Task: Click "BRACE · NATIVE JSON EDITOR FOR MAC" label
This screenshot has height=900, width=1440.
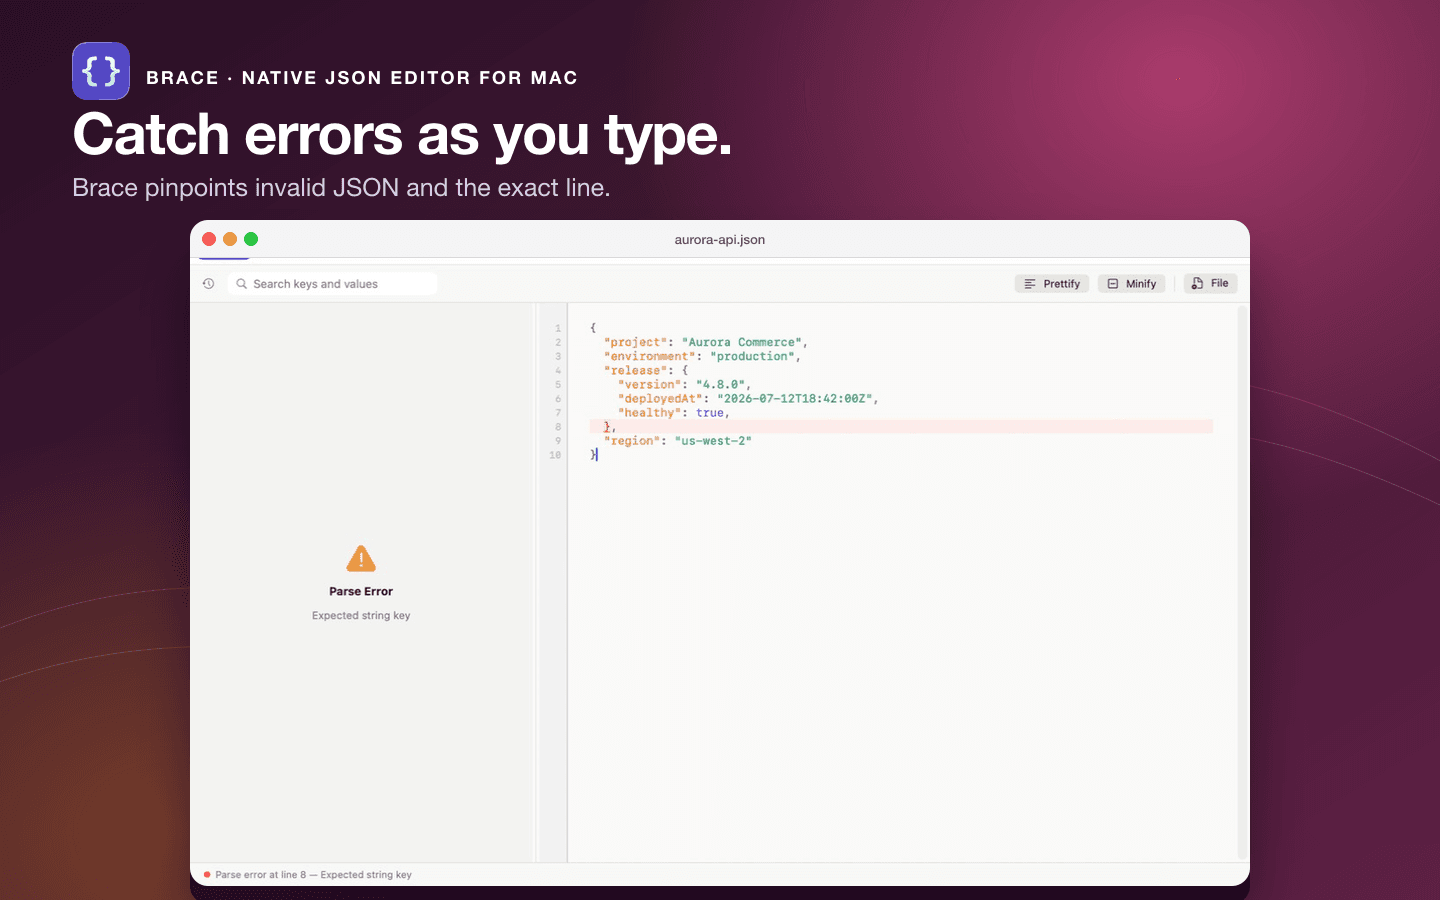Action: [x=362, y=78]
